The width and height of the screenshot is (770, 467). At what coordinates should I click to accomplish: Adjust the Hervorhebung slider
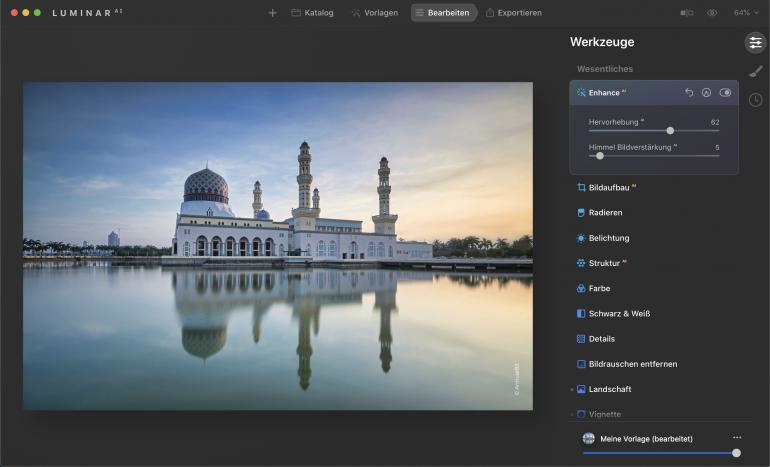670,131
